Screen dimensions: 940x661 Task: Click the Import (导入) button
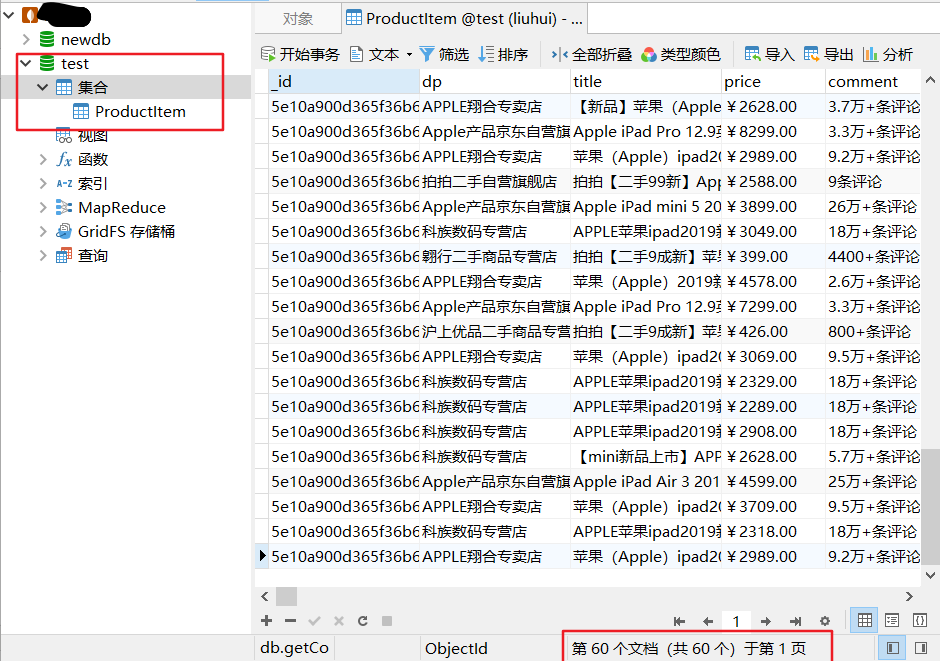pyautogui.click(x=769, y=55)
